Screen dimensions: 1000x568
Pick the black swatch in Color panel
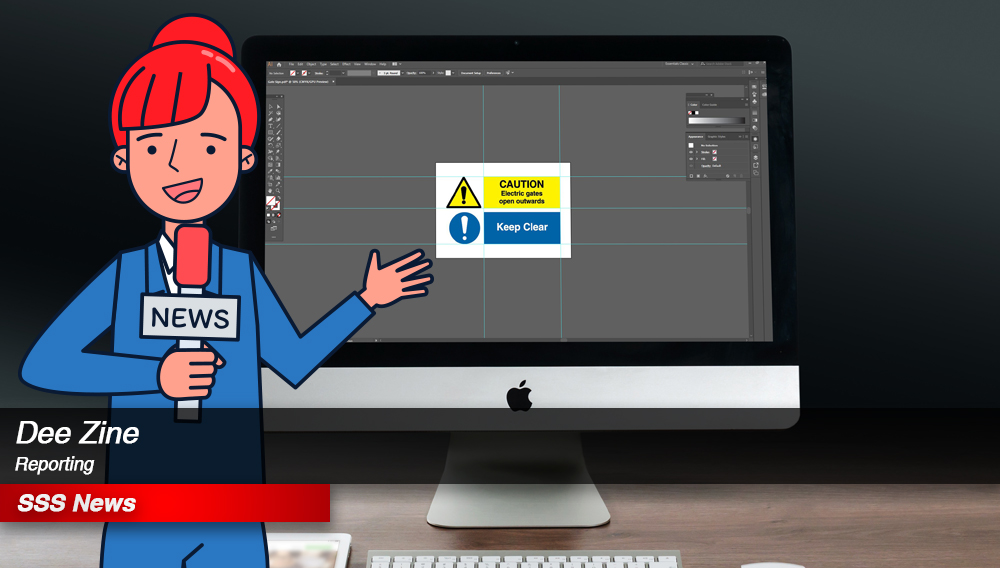tap(693, 113)
